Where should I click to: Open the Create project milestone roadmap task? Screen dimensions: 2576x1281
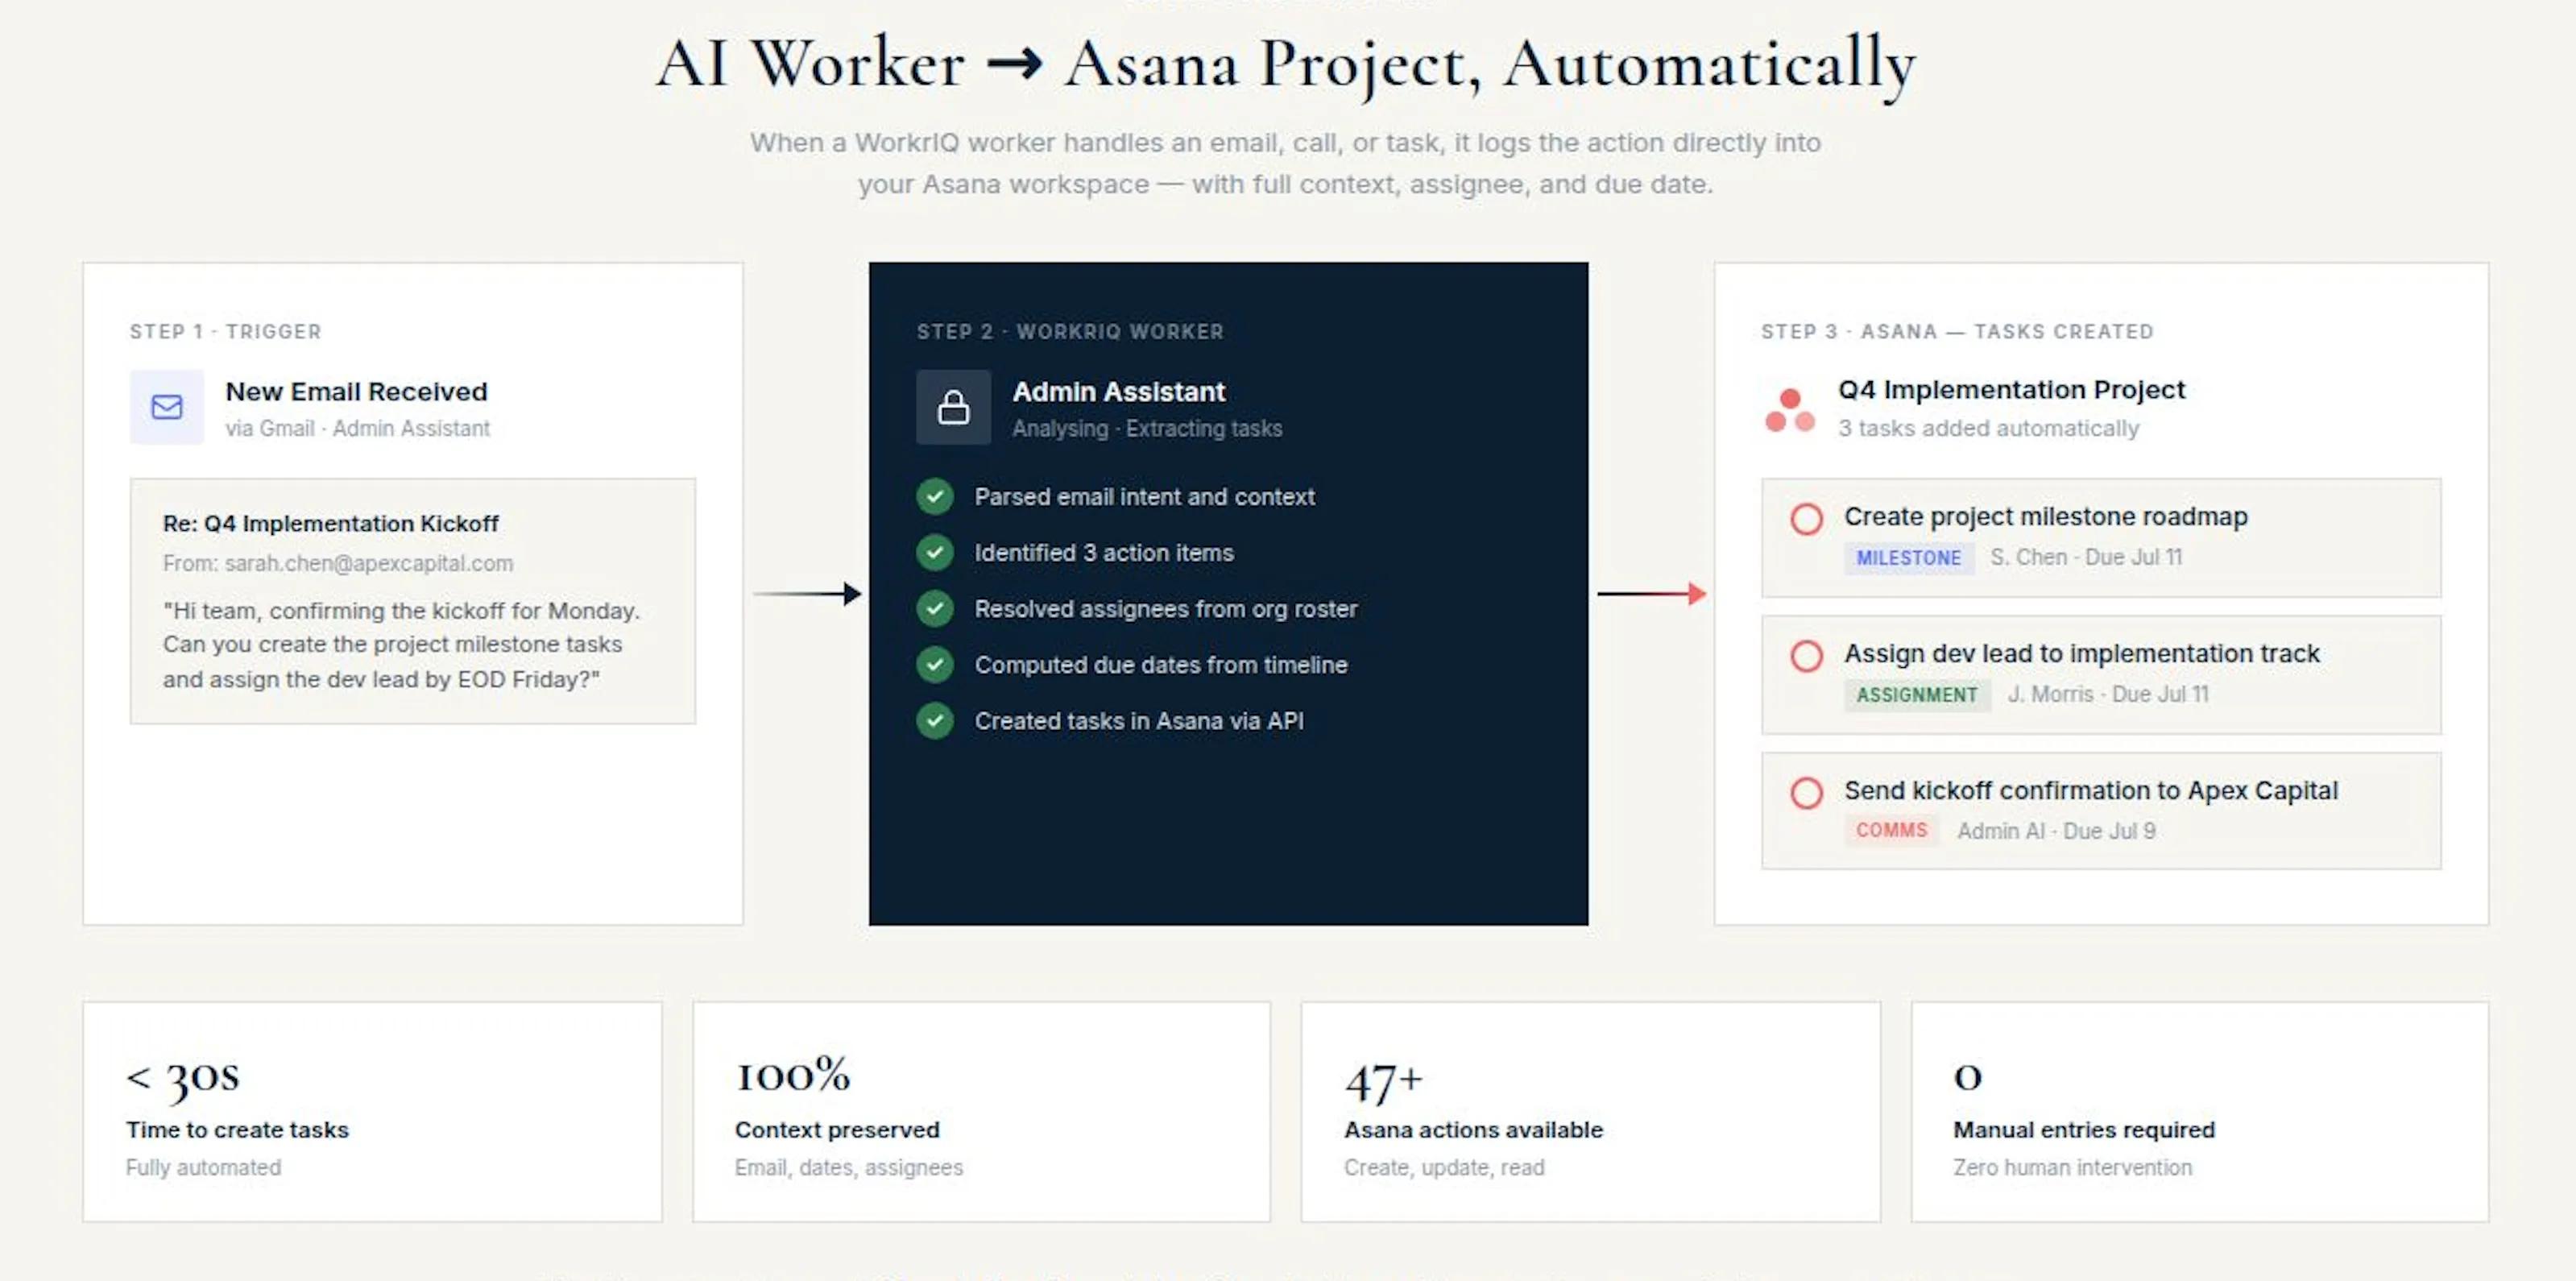[x=2045, y=517]
